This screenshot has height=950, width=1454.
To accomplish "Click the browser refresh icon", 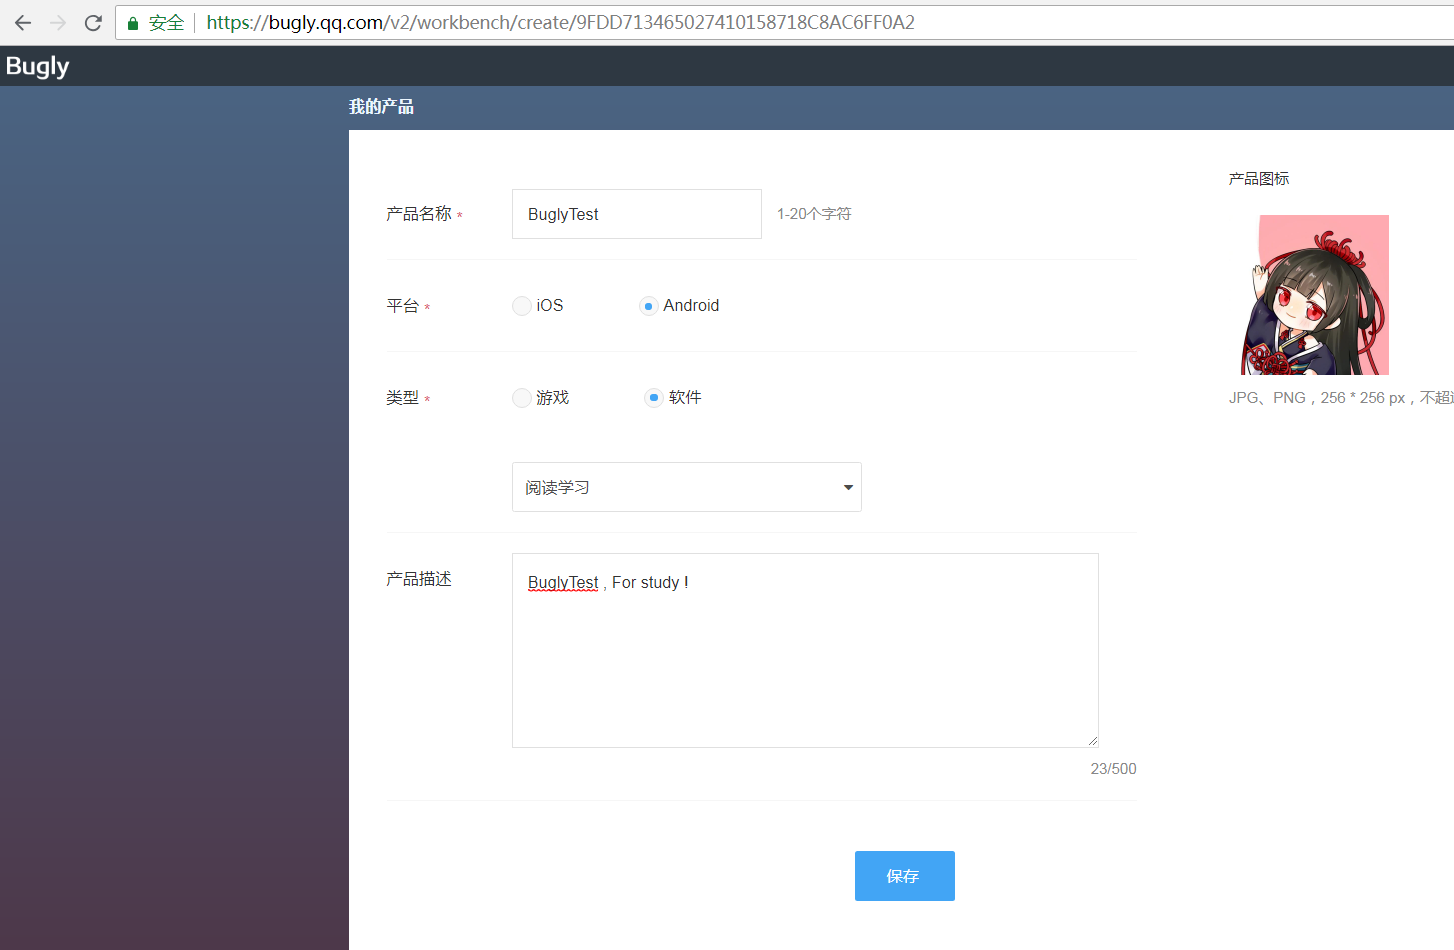I will point(92,22).
